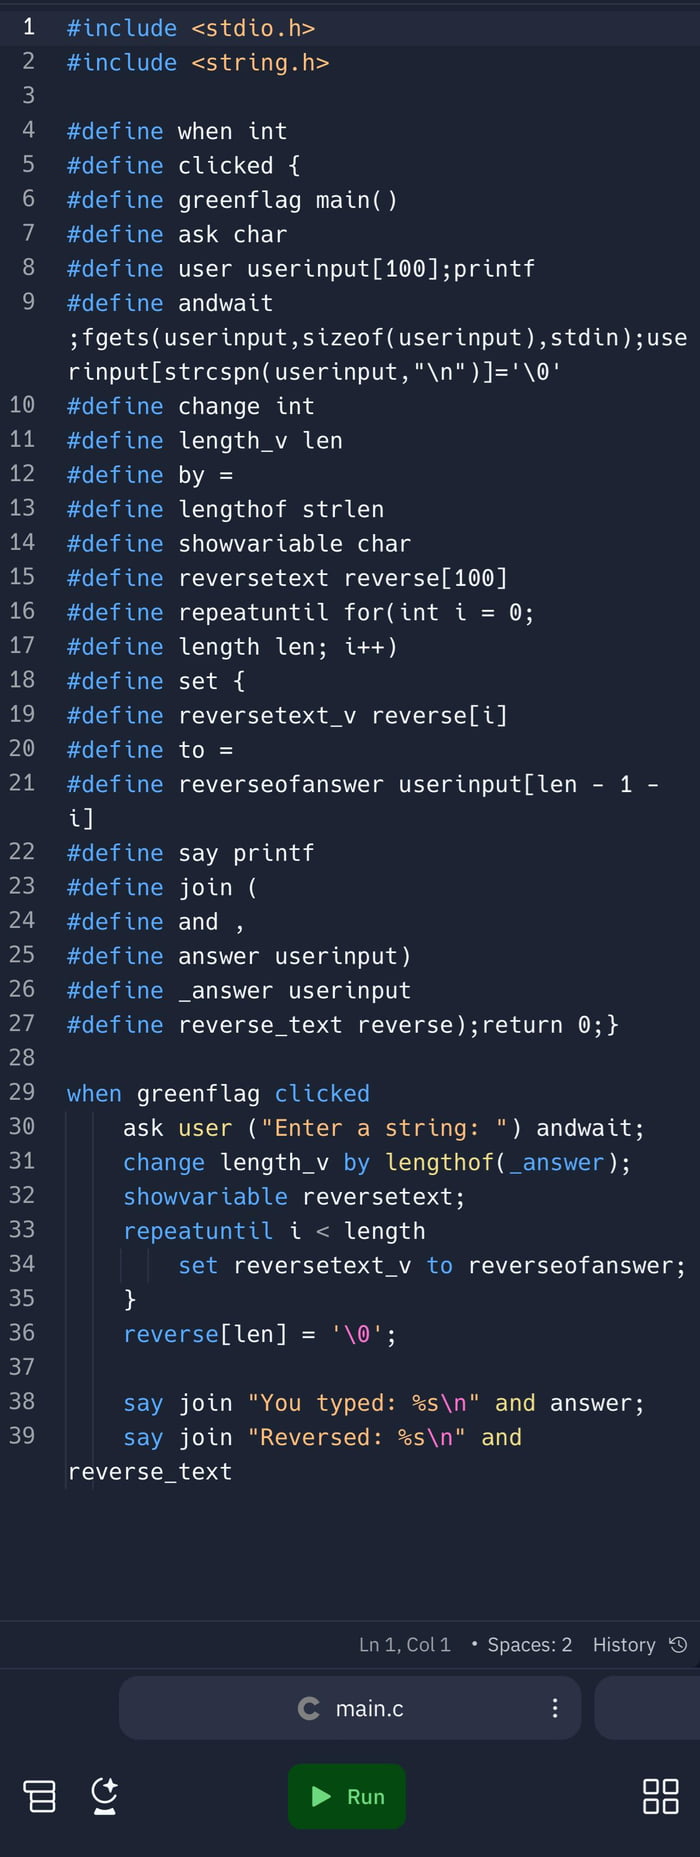Click the green Run play triangle
Viewport: 700px width, 1857px height.
tap(321, 1796)
